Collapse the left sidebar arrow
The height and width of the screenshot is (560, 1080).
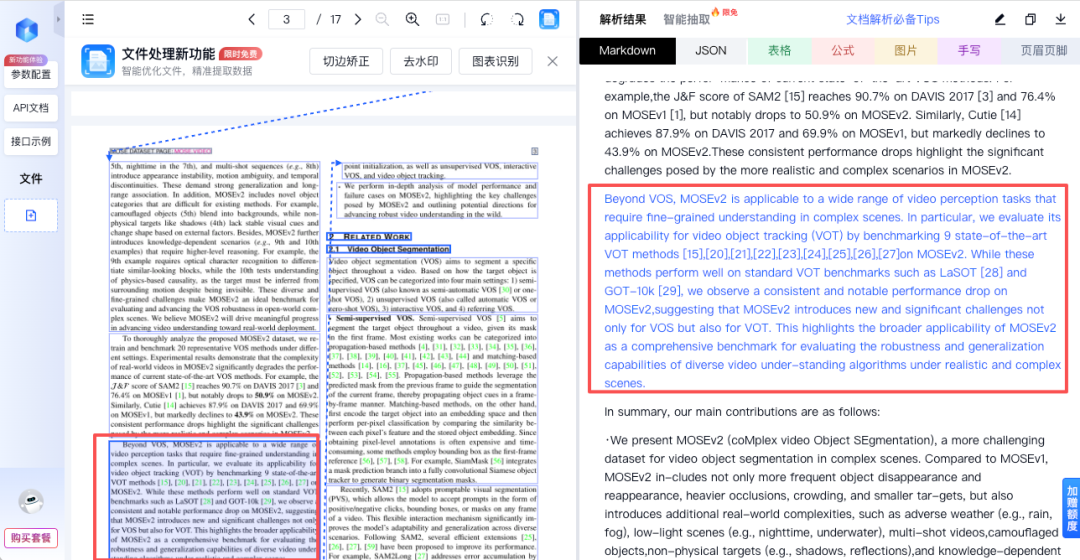(59, 19)
